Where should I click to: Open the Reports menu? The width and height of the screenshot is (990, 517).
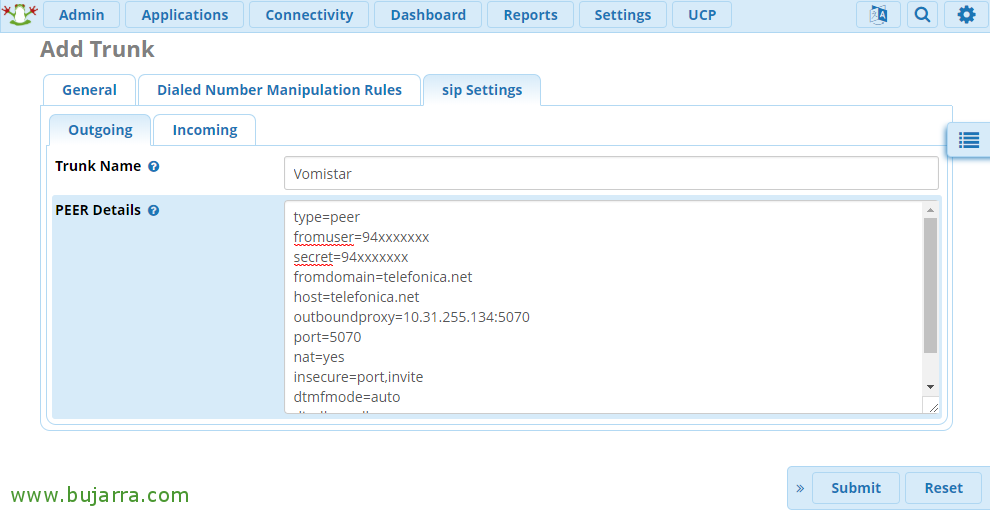[530, 15]
